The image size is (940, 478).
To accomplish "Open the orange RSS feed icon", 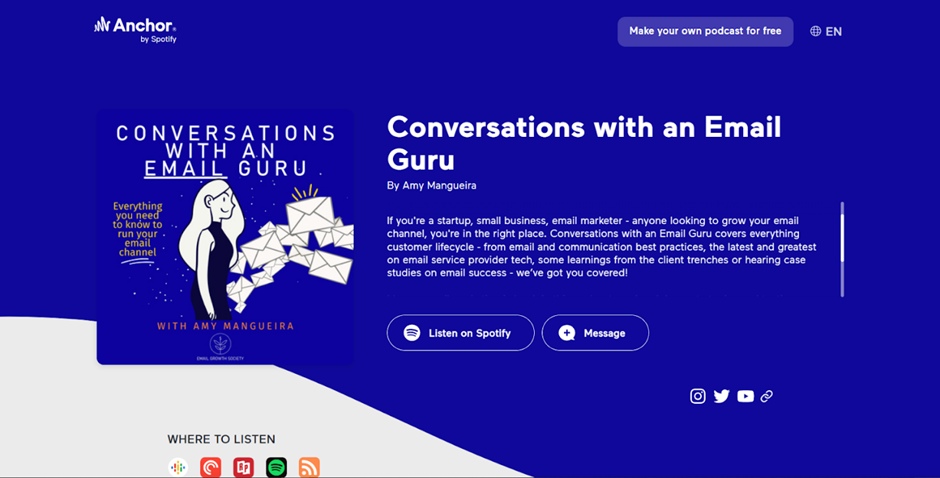I will click(x=309, y=467).
